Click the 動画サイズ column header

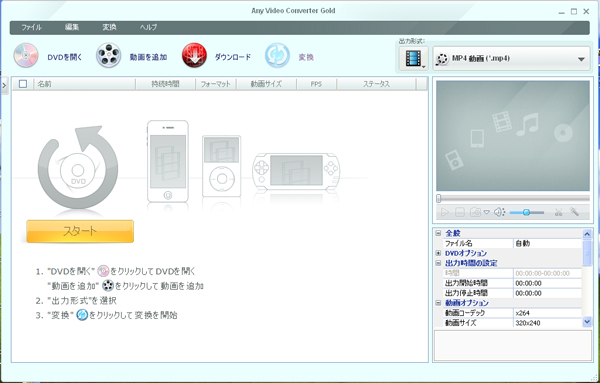tap(266, 84)
